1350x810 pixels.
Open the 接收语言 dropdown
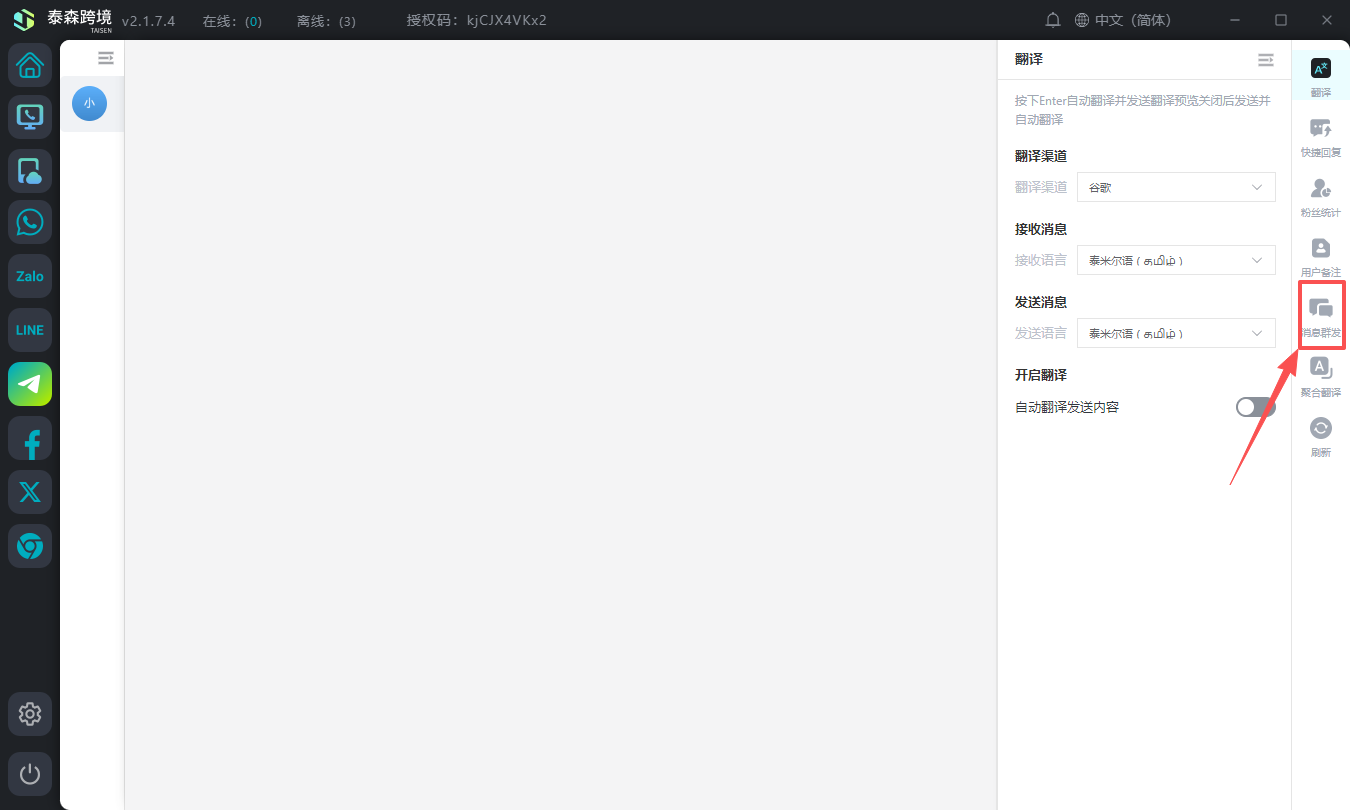click(1175, 260)
